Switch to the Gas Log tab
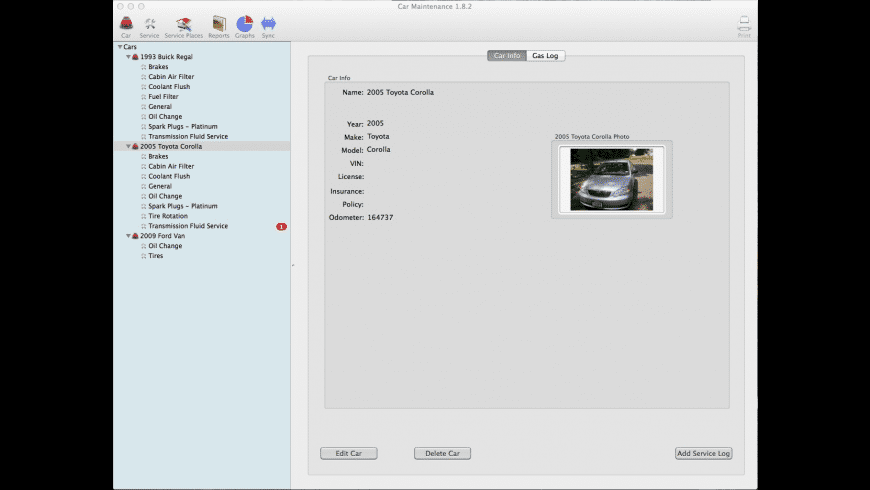870x490 pixels. click(x=546, y=56)
